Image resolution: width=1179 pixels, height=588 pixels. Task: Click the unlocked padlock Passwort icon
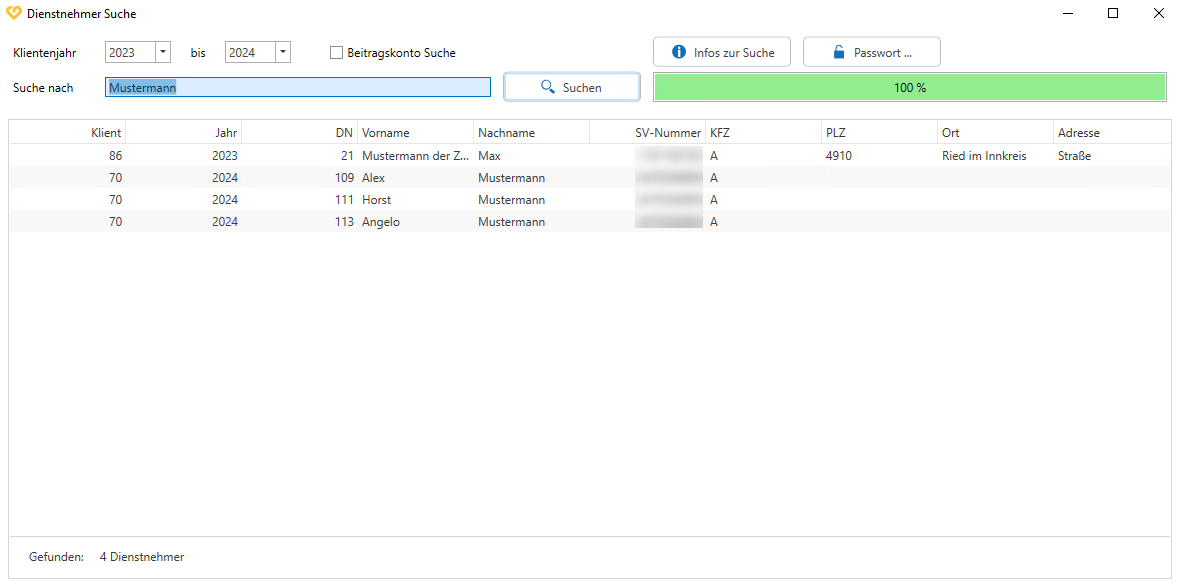click(839, 52)
